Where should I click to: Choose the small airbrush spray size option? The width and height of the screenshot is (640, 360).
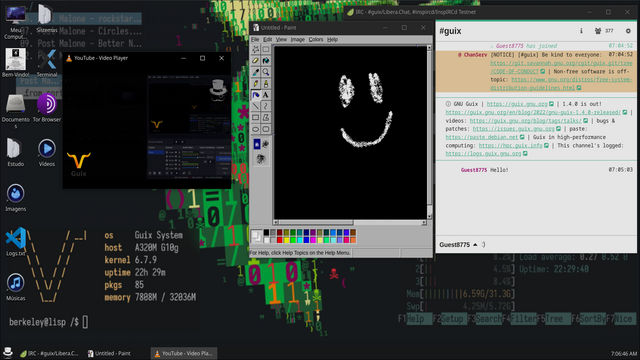pos(257,144)
